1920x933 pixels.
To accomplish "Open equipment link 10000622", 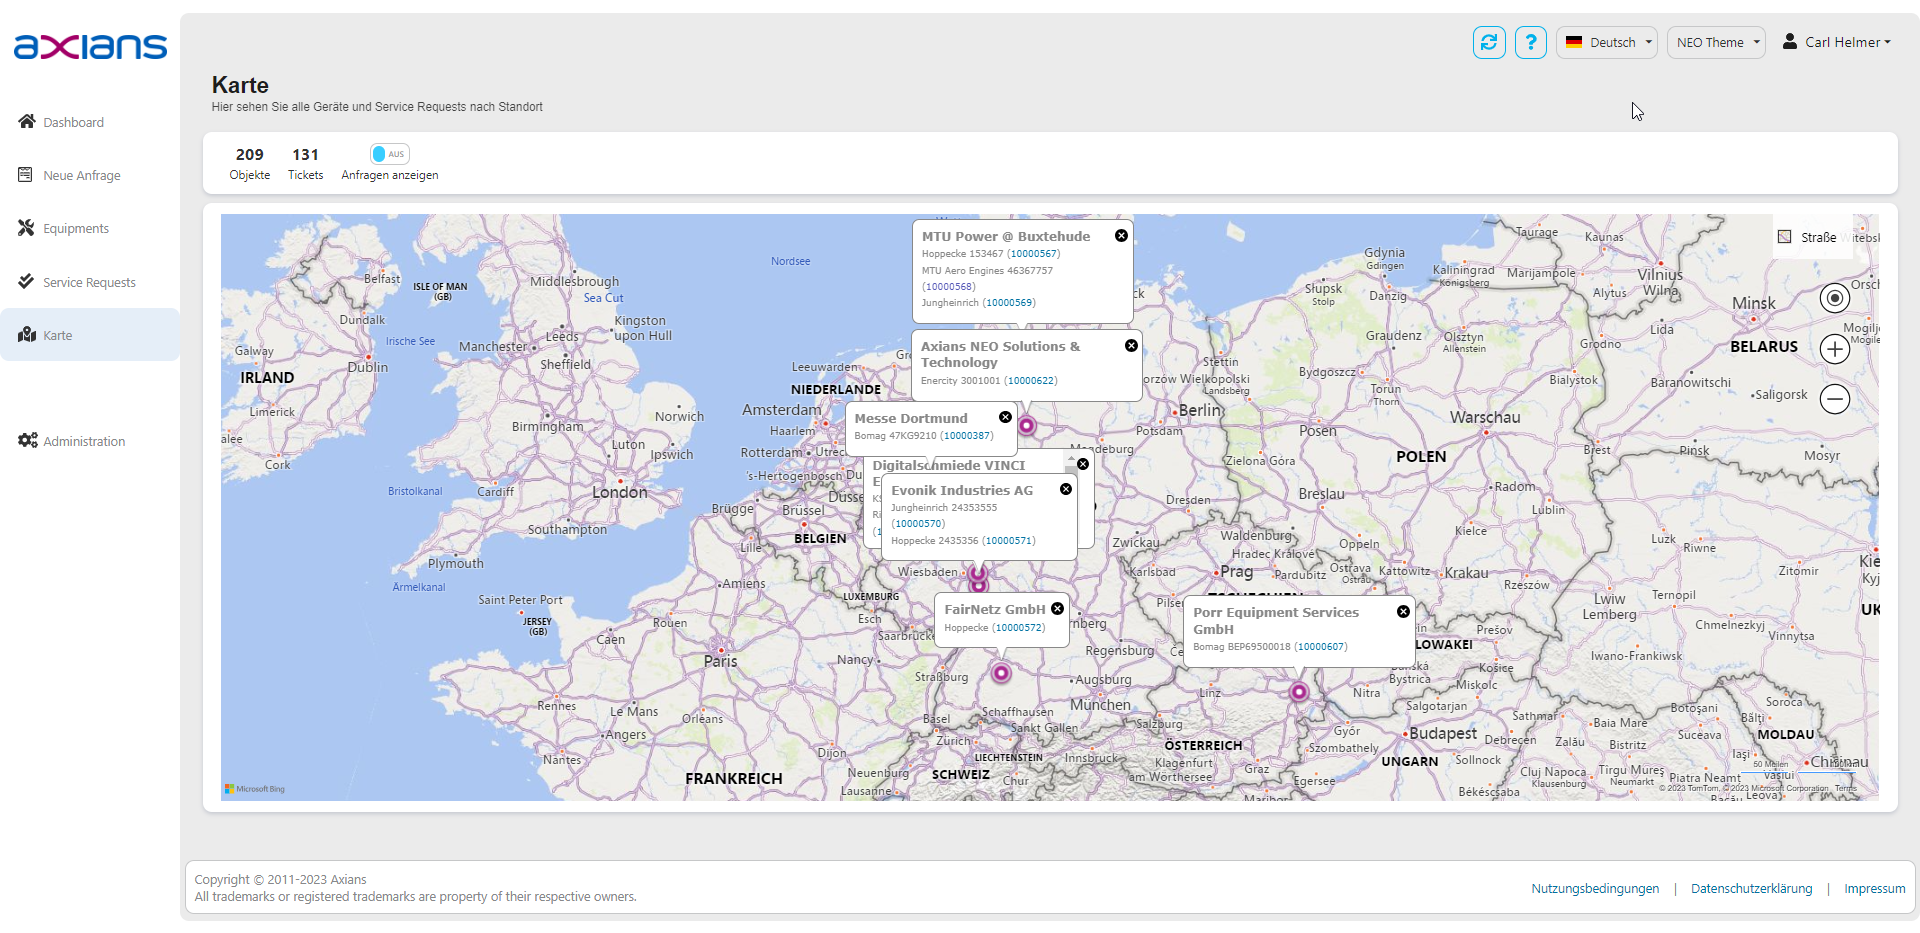I will pos(1030,381).
